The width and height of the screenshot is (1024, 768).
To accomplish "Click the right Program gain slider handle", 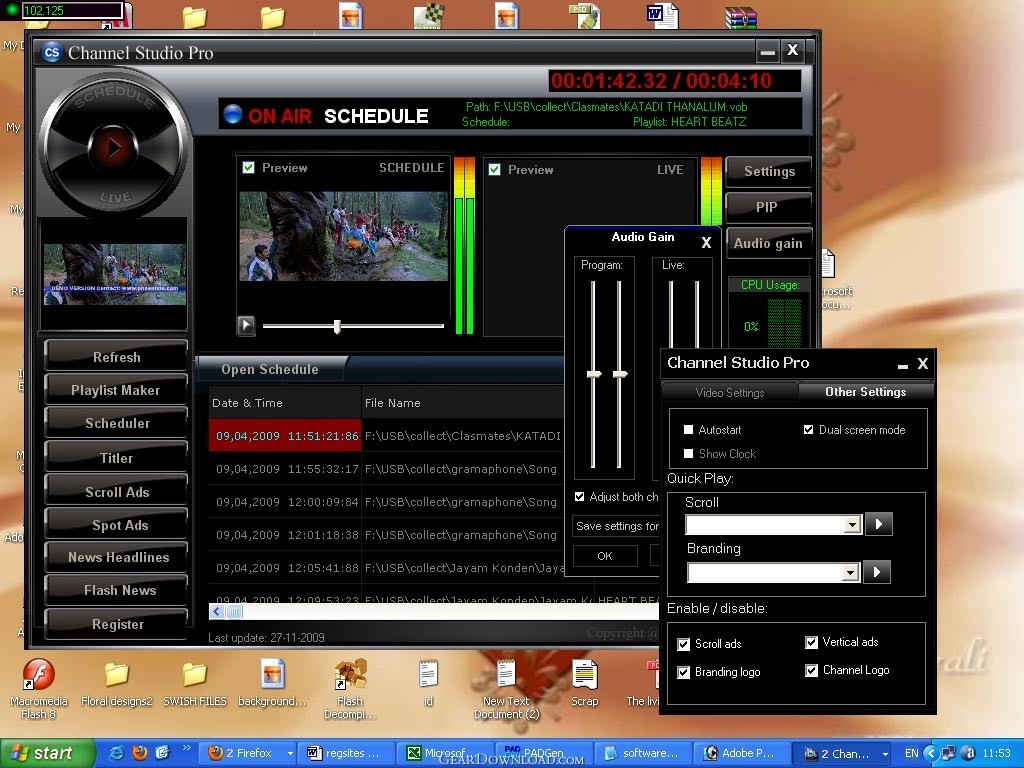I will [620, 374].
